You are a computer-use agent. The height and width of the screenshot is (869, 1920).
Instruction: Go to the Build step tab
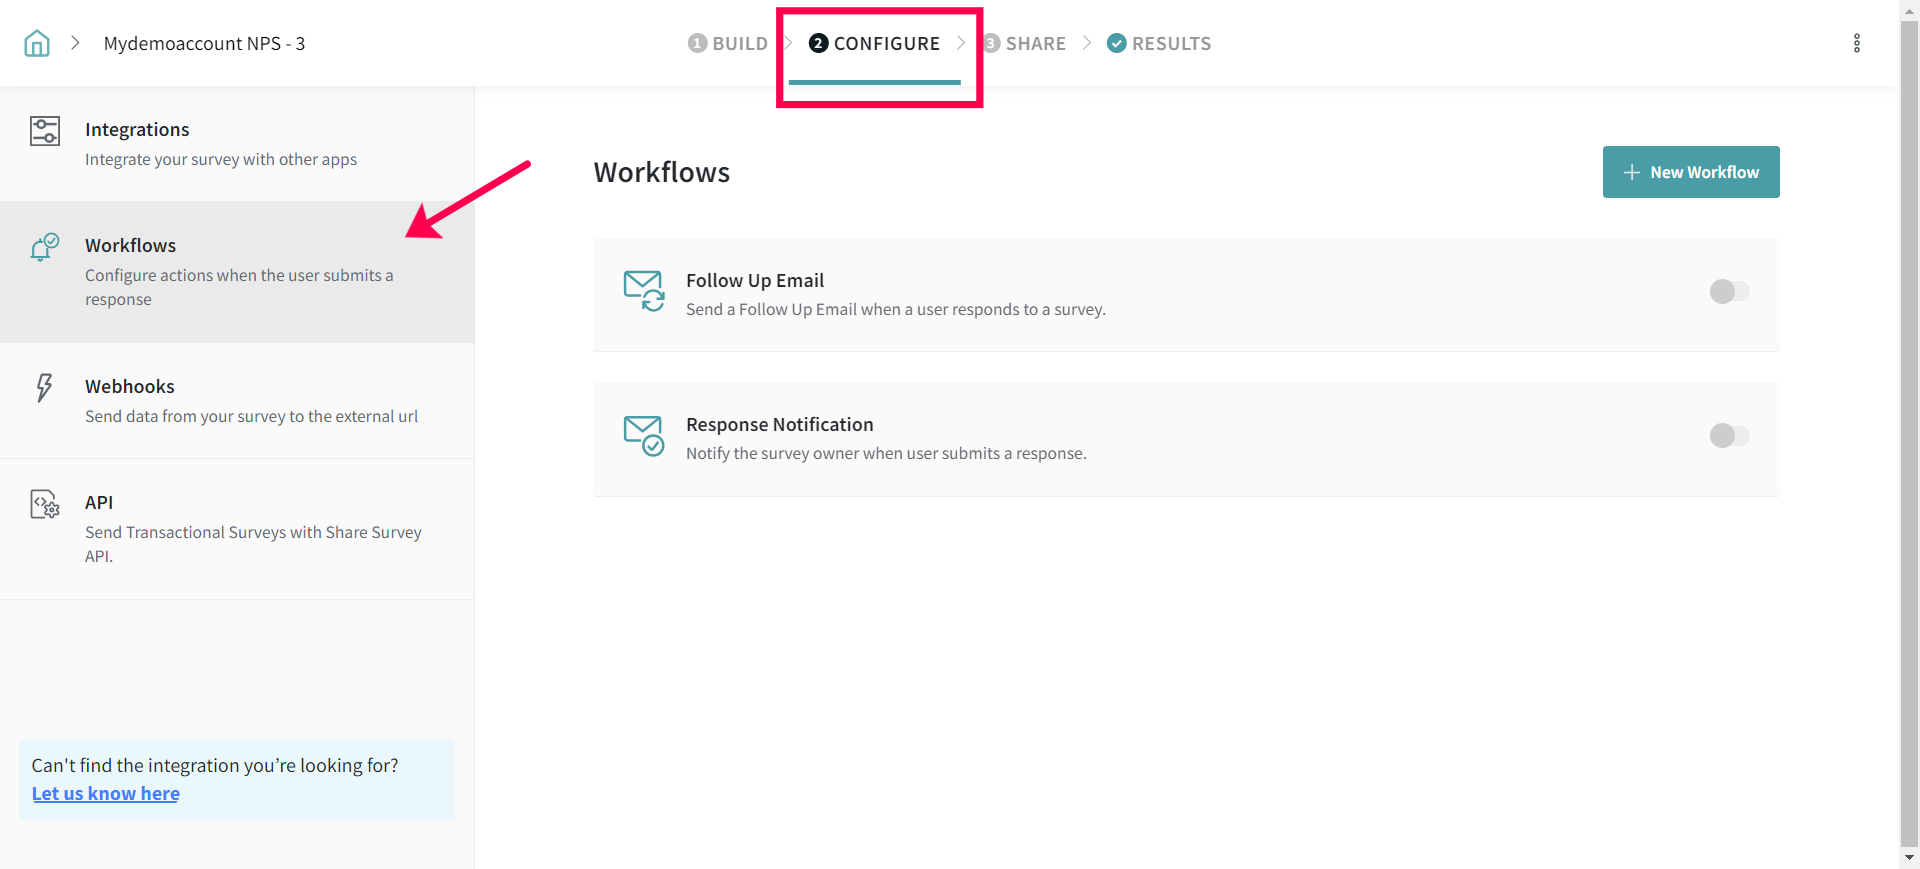point(728,43)
